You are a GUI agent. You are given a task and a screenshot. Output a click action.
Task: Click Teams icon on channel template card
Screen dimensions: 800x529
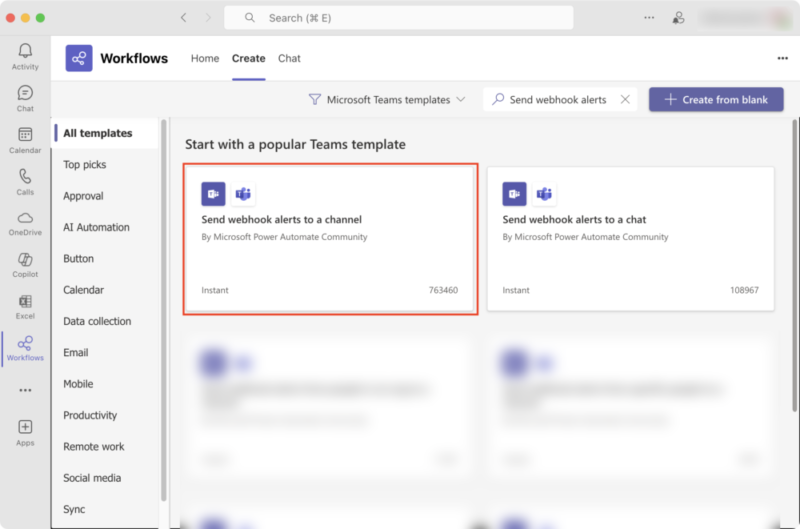click(x=243, y=194)
